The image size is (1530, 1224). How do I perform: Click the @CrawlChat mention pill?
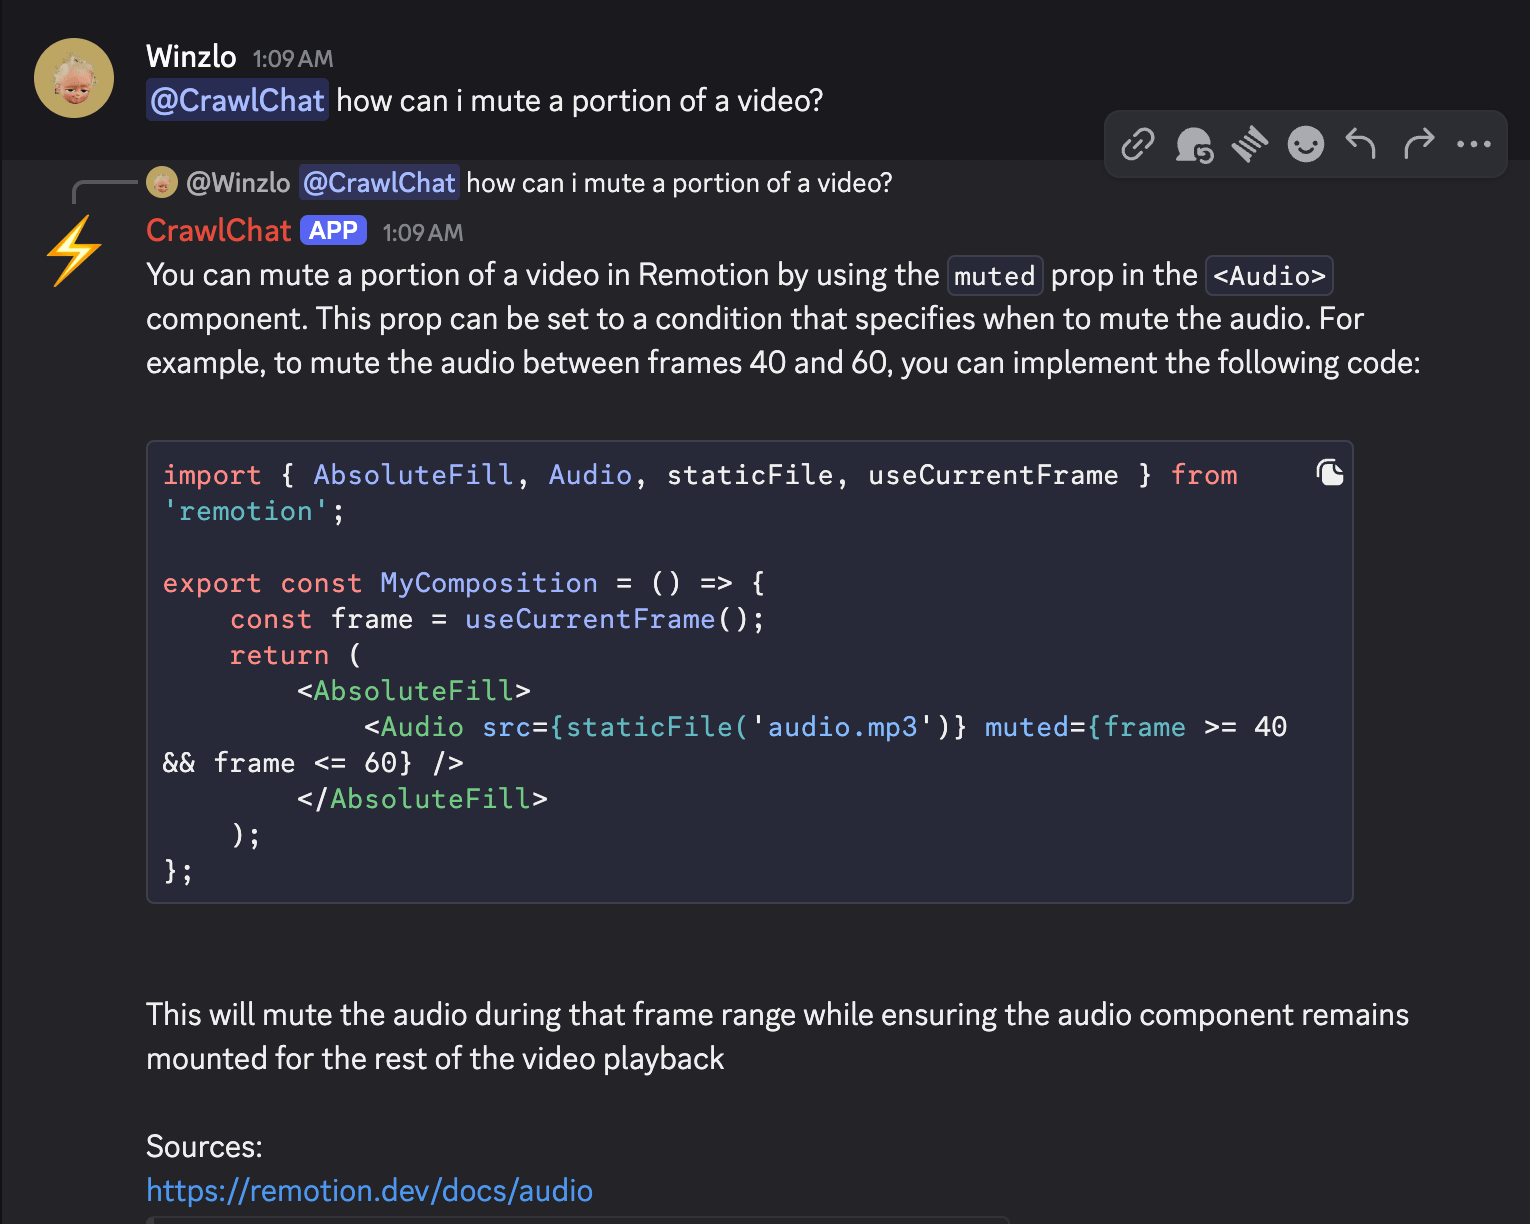click(237, 100)
